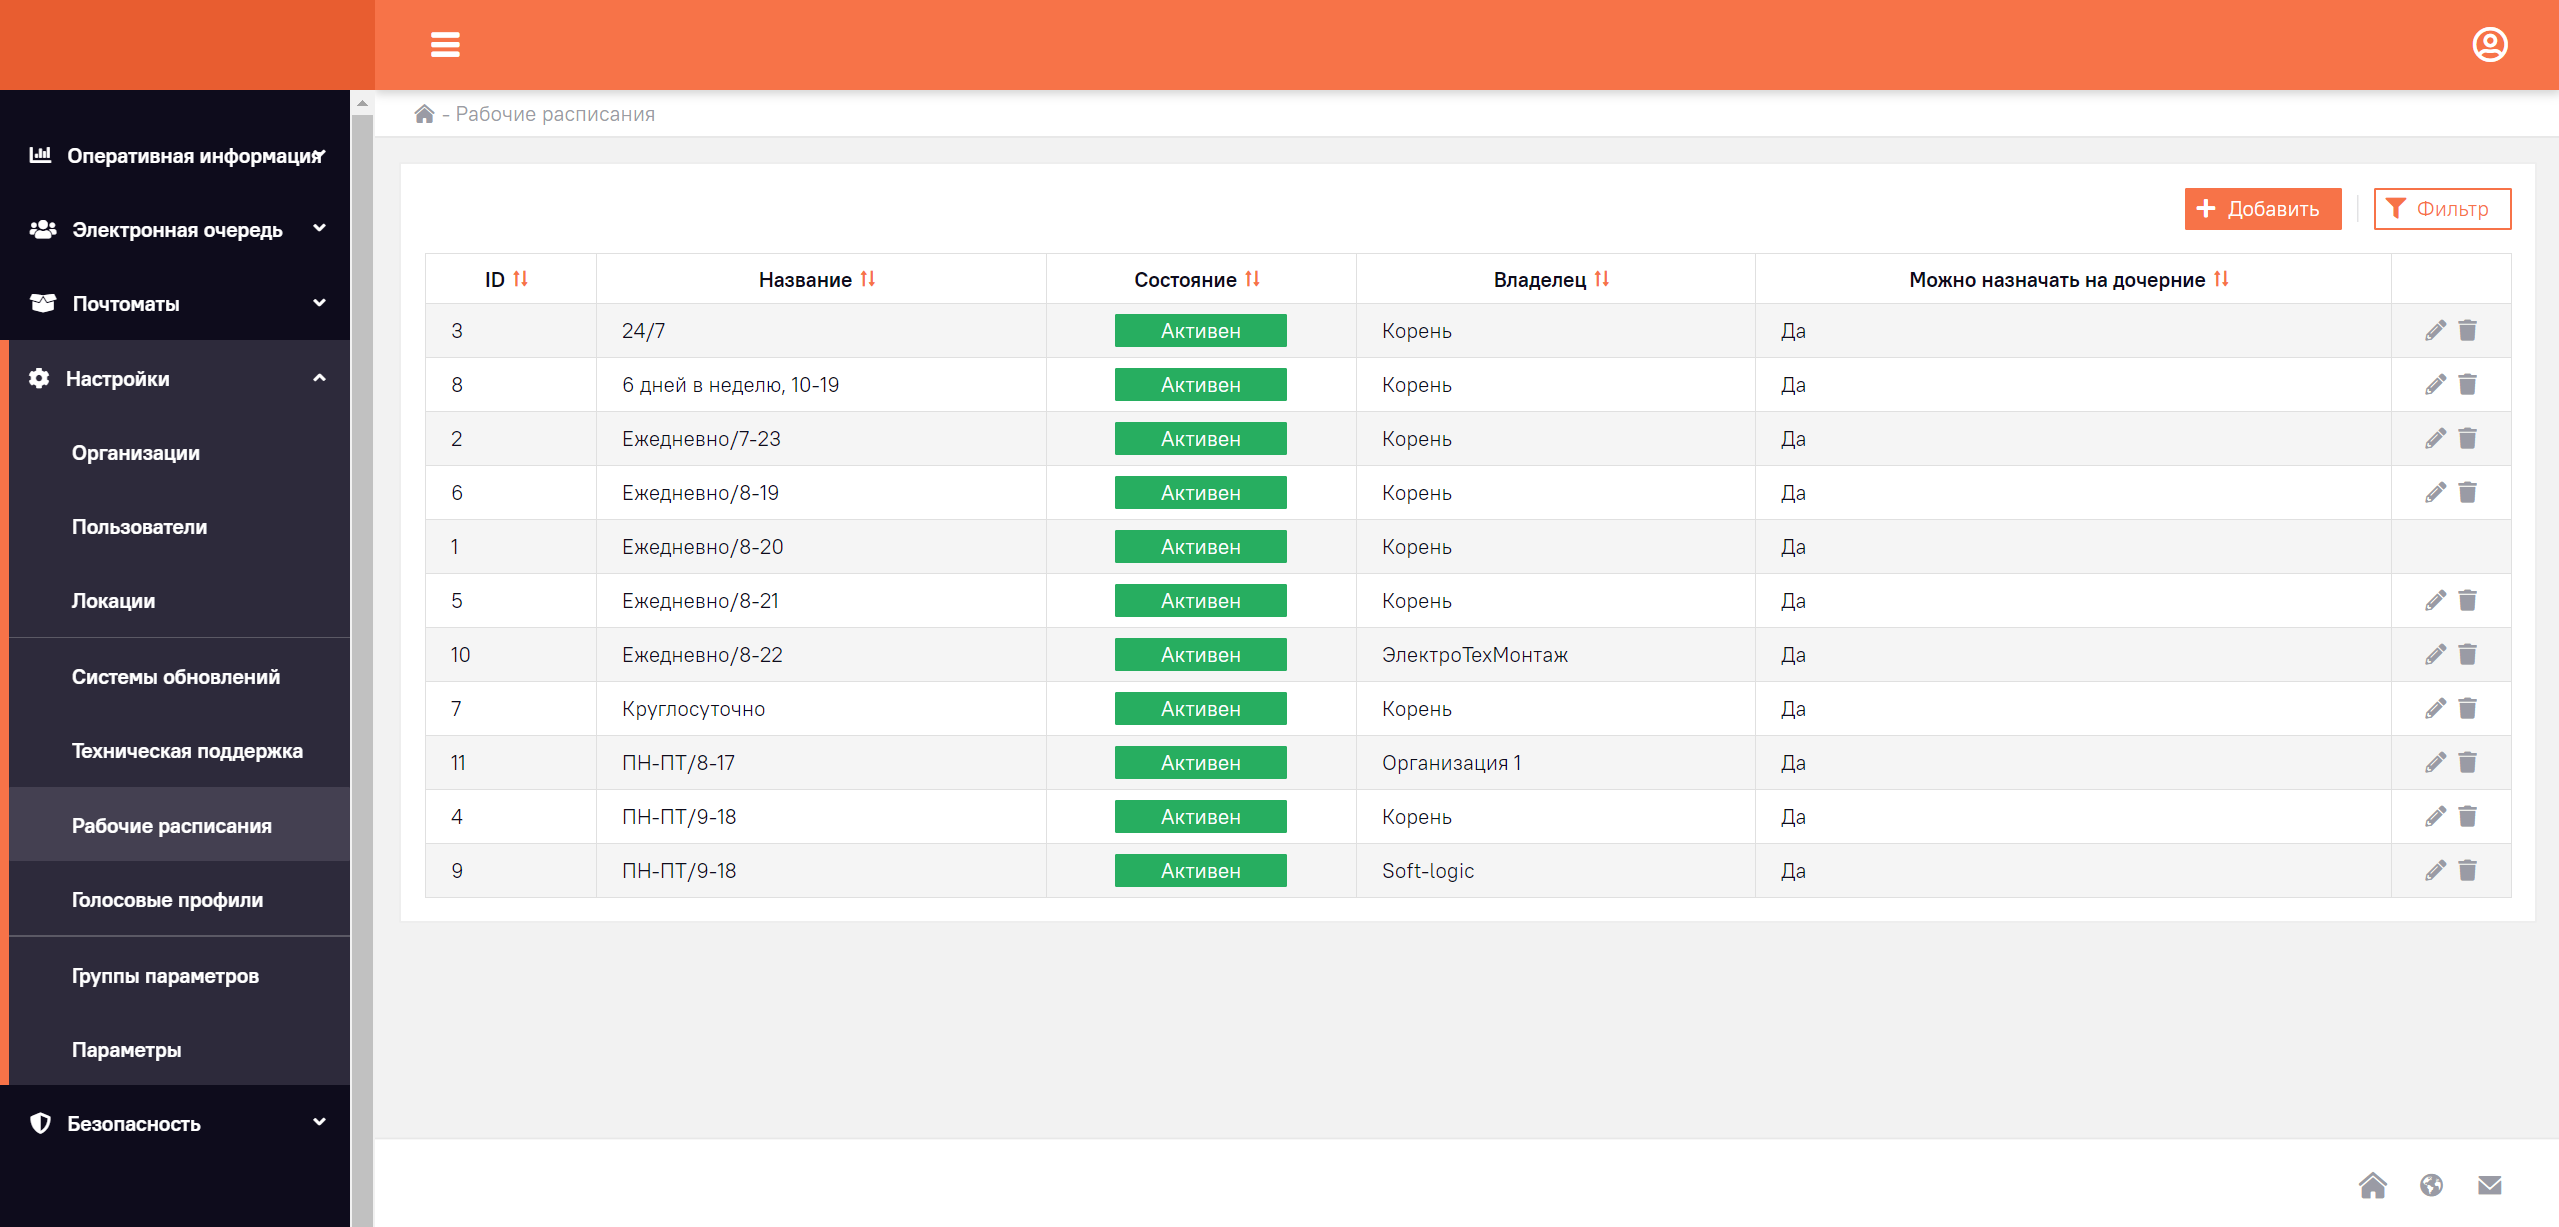Open the user profile icon
Image resolution: width=2559 pixels, height=1227 pixels.
(x=2489, y=45)
